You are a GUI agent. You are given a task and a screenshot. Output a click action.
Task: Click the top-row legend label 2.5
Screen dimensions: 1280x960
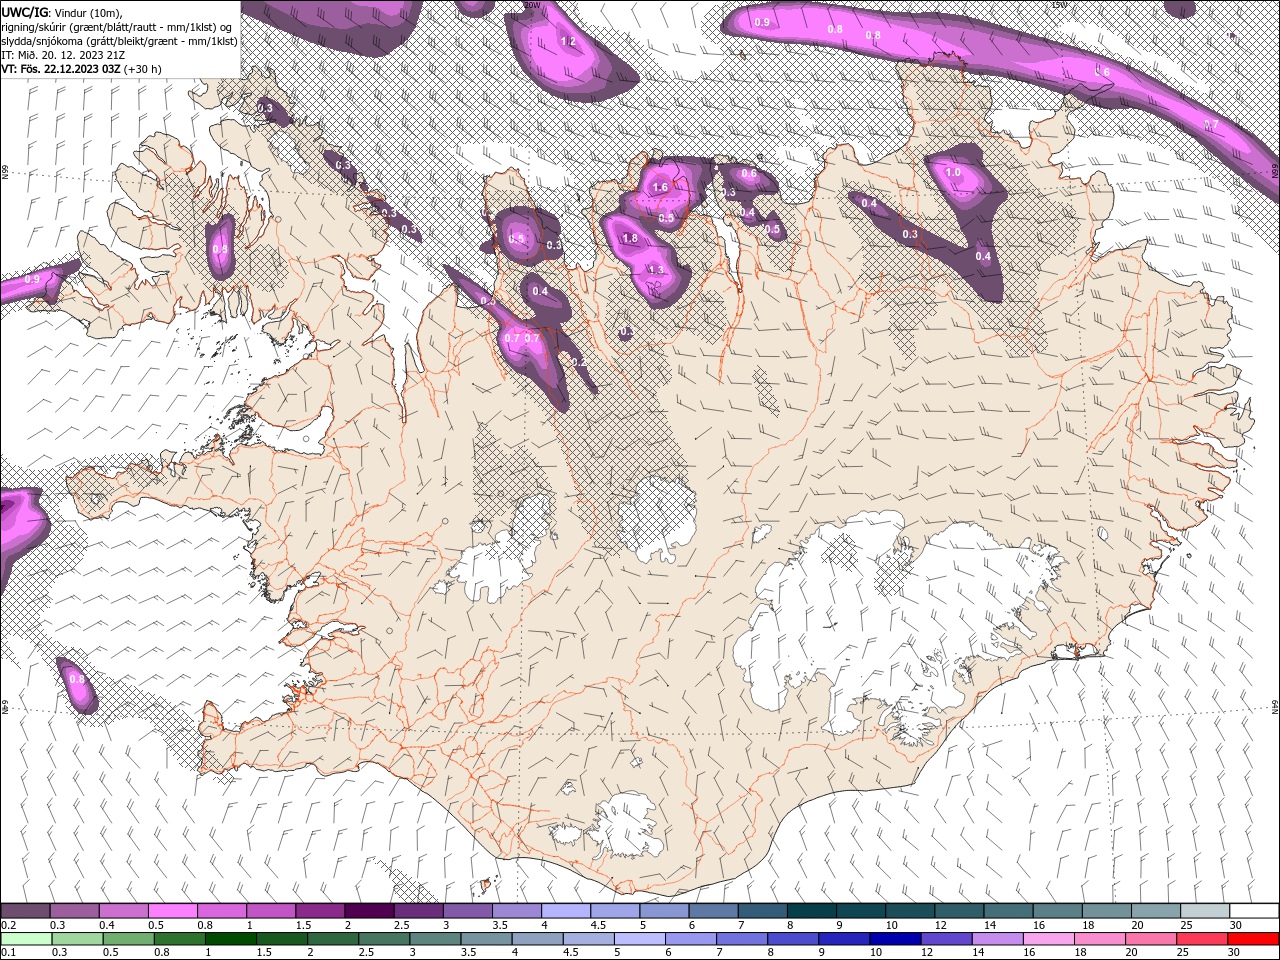(x=401, y=925)
